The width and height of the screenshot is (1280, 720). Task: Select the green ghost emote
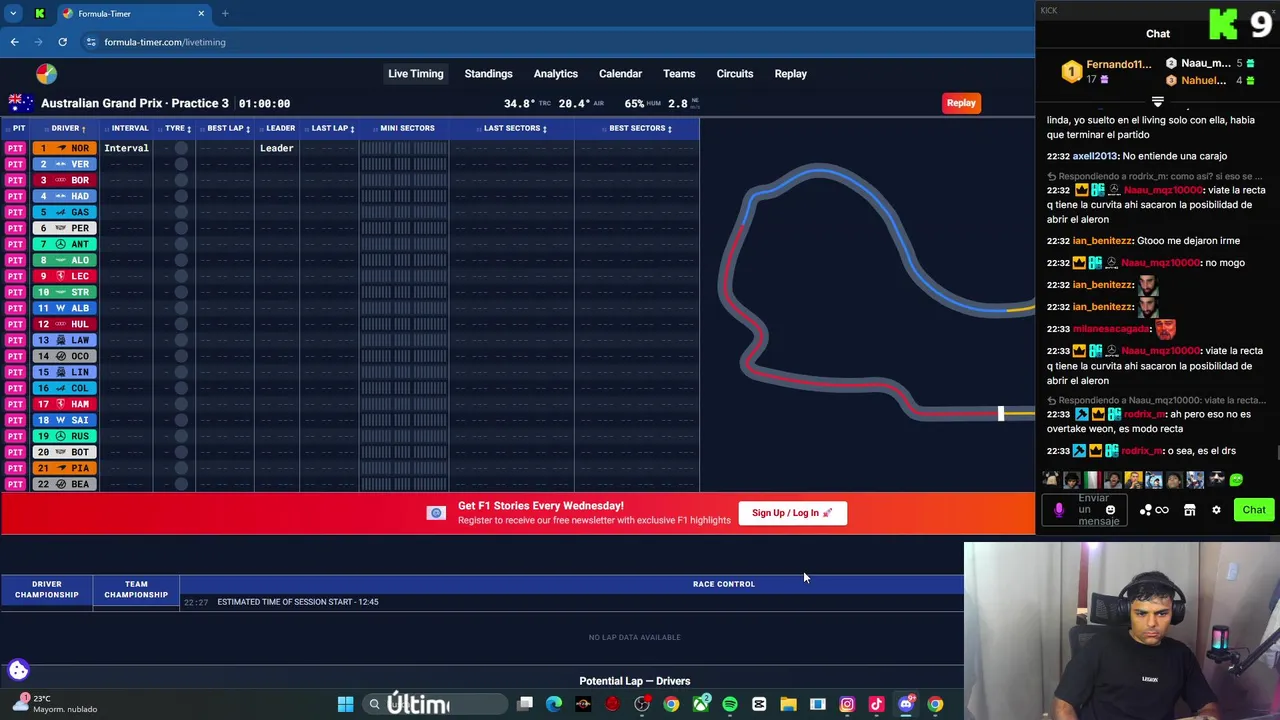coord(1237,480)
